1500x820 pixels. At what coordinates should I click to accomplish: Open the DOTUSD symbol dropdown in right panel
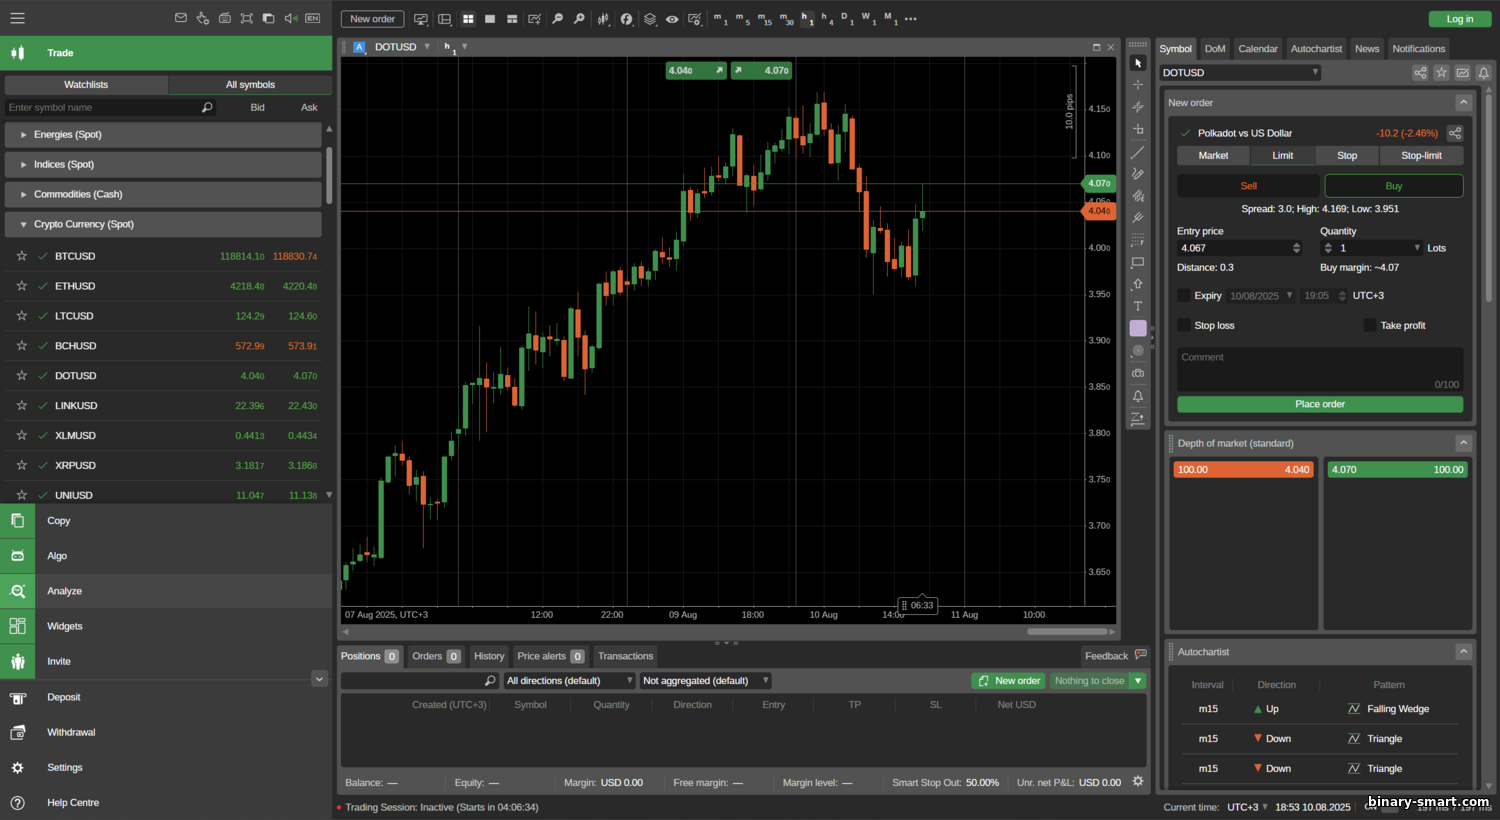coord(1240,72)
